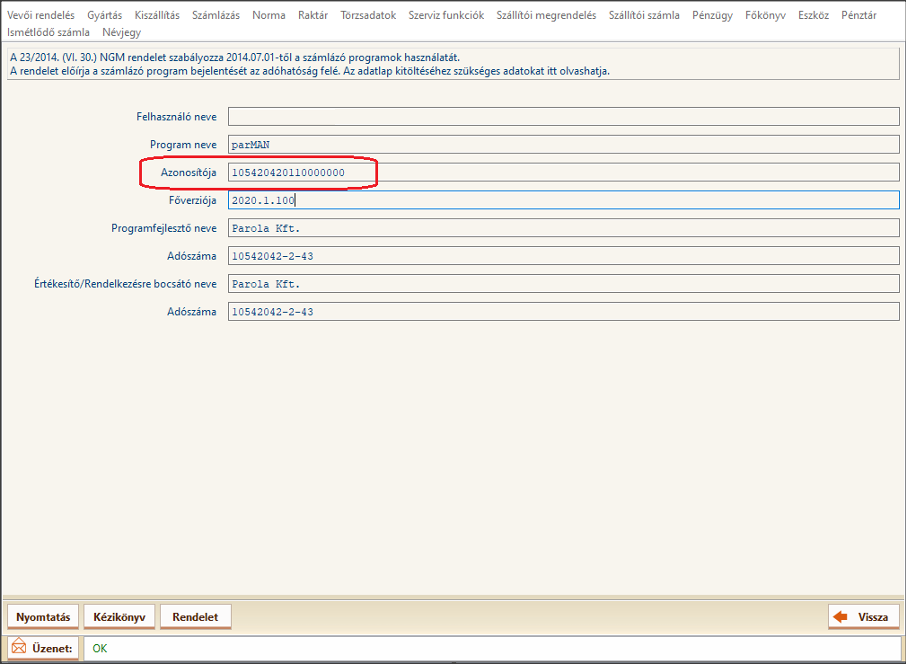906x664 pixels.
Task: Open the Gyártás menu
Action: click(105, 16)
